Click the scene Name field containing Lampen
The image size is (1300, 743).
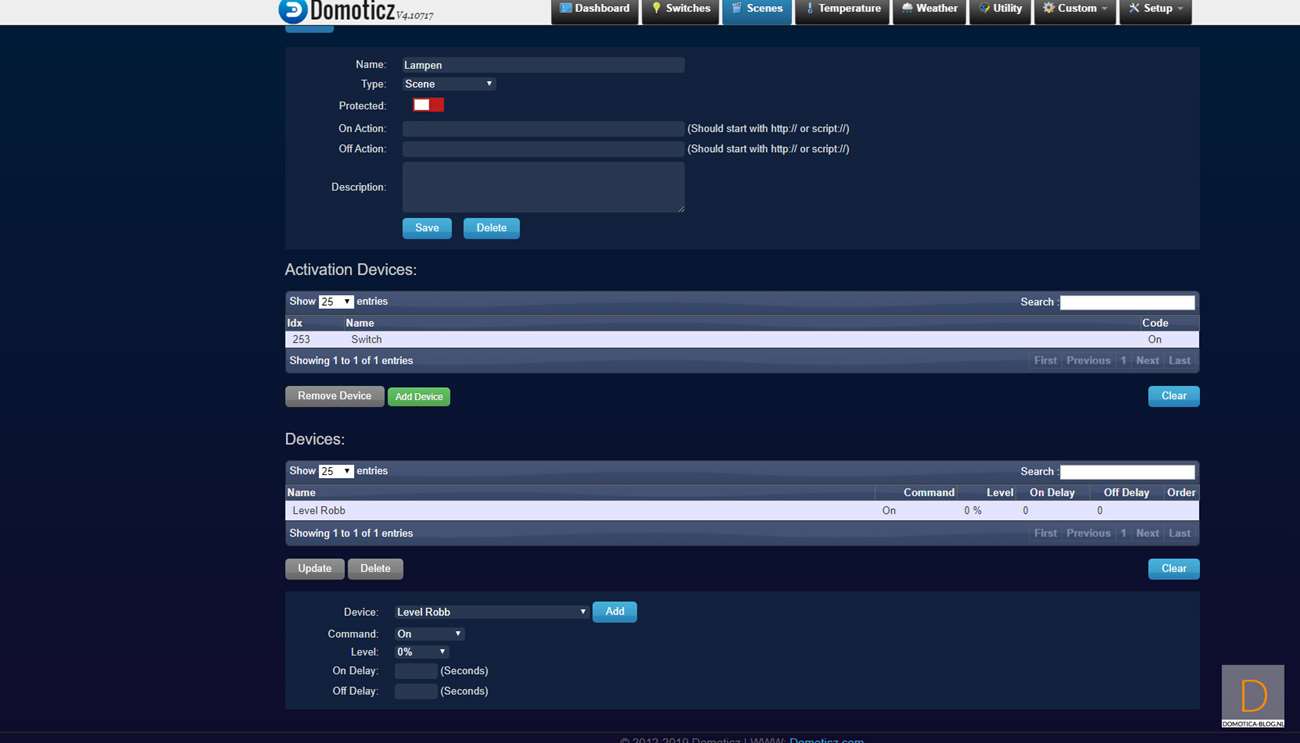(x=543, y=65)
